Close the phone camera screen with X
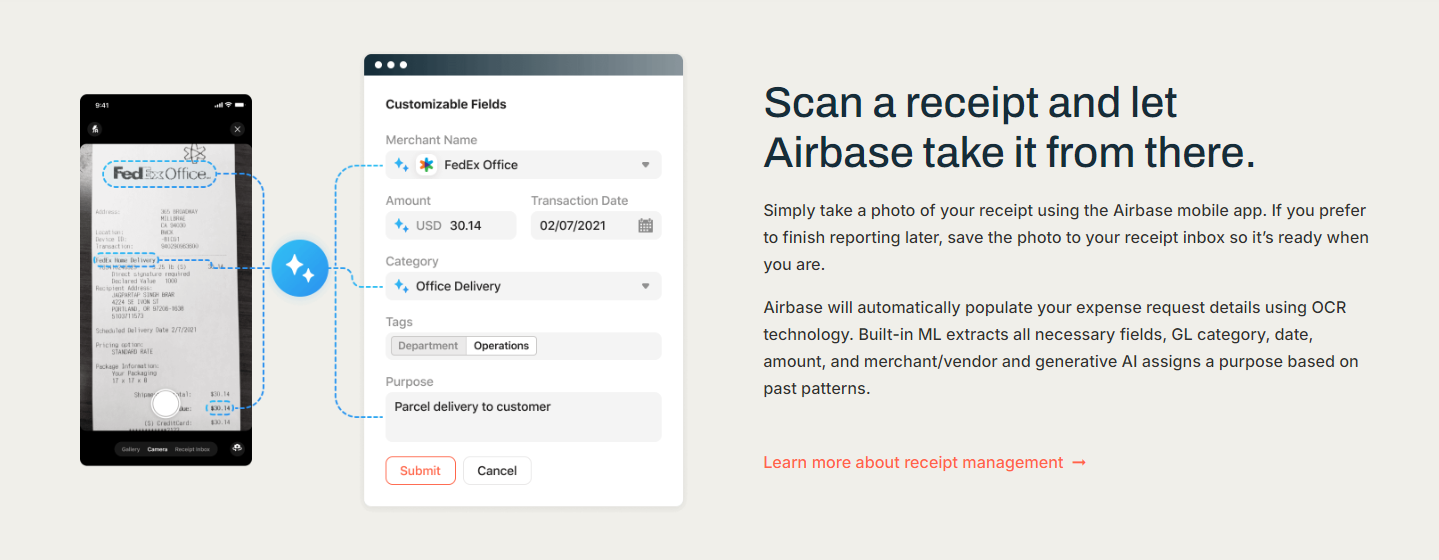1439x560 pixels. tap(237, 129)
